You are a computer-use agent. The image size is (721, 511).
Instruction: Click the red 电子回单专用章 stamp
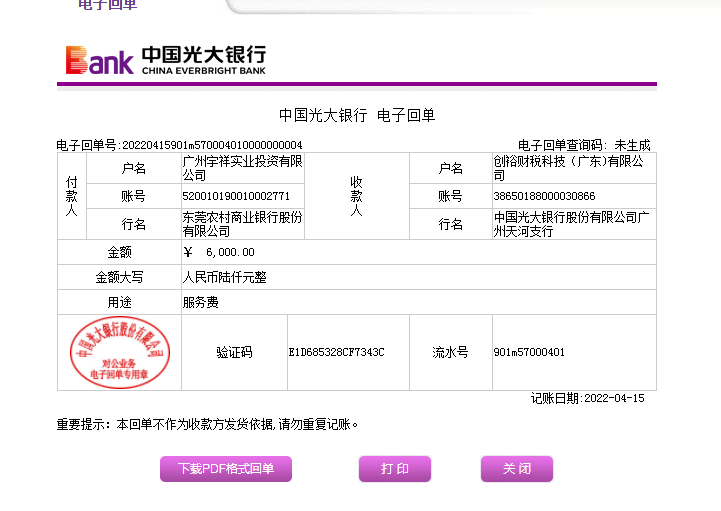pos(119,352)
